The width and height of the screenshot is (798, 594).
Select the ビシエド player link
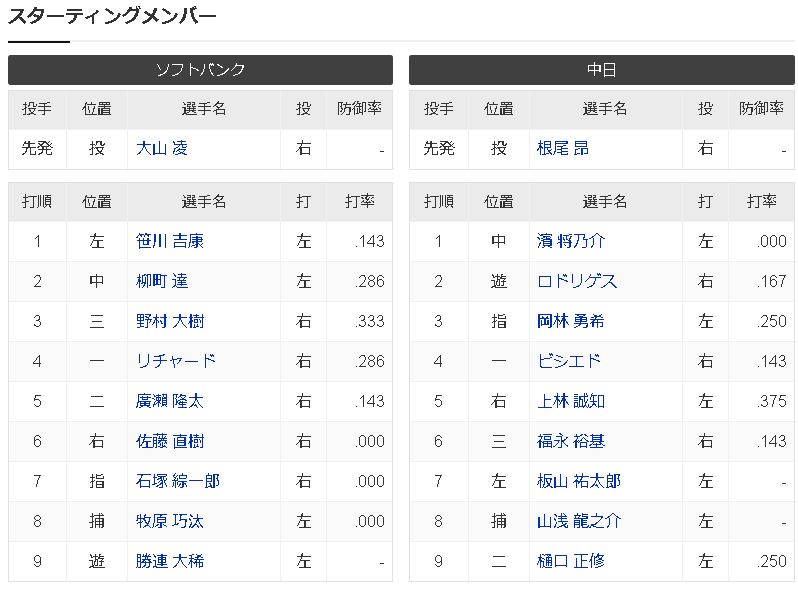tap(569, 361)
